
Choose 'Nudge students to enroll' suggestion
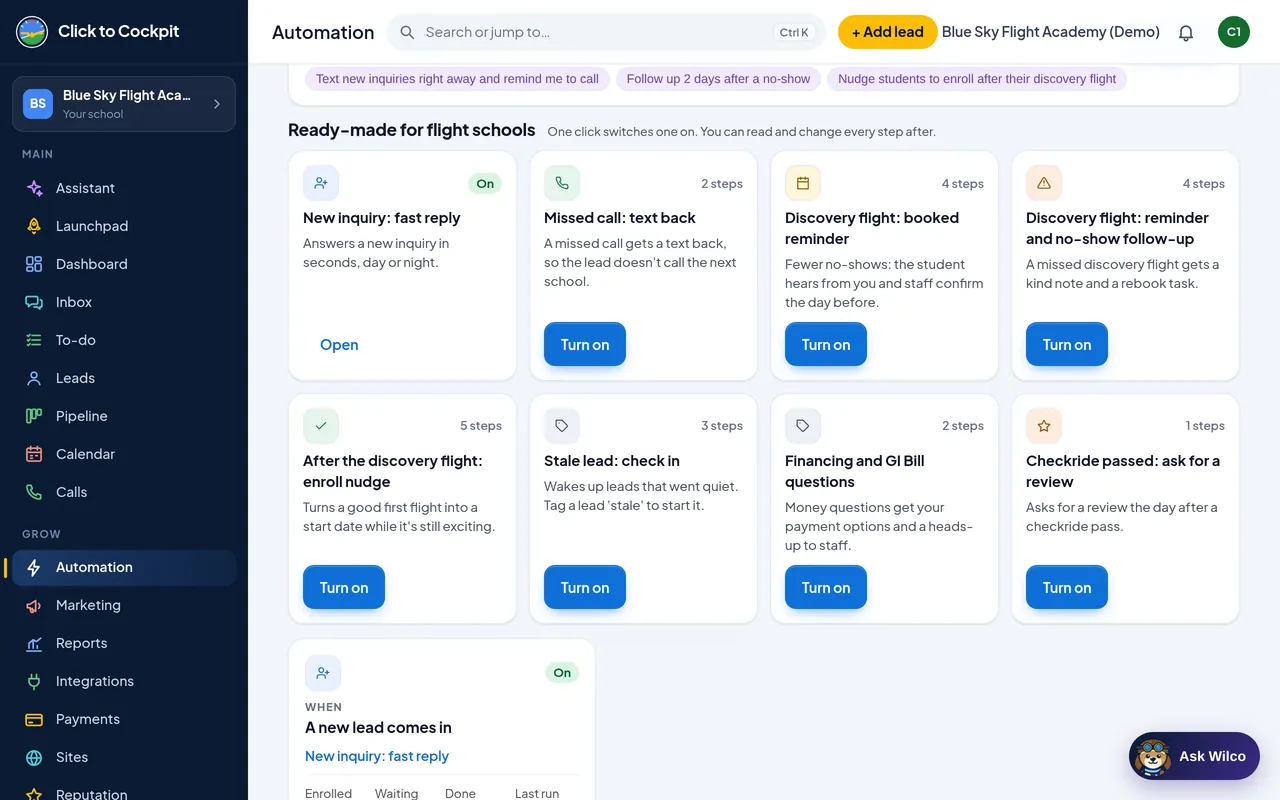pyautogui.click(x=977, y=79)
